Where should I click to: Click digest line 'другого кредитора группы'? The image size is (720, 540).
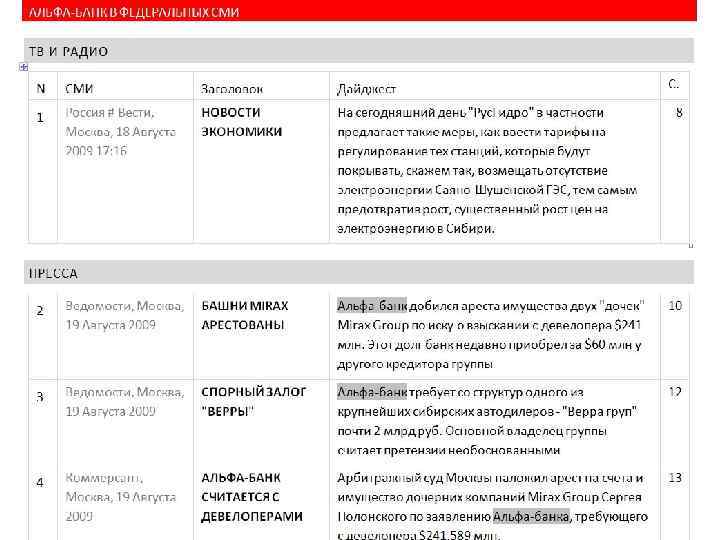[x=416, y=365]
